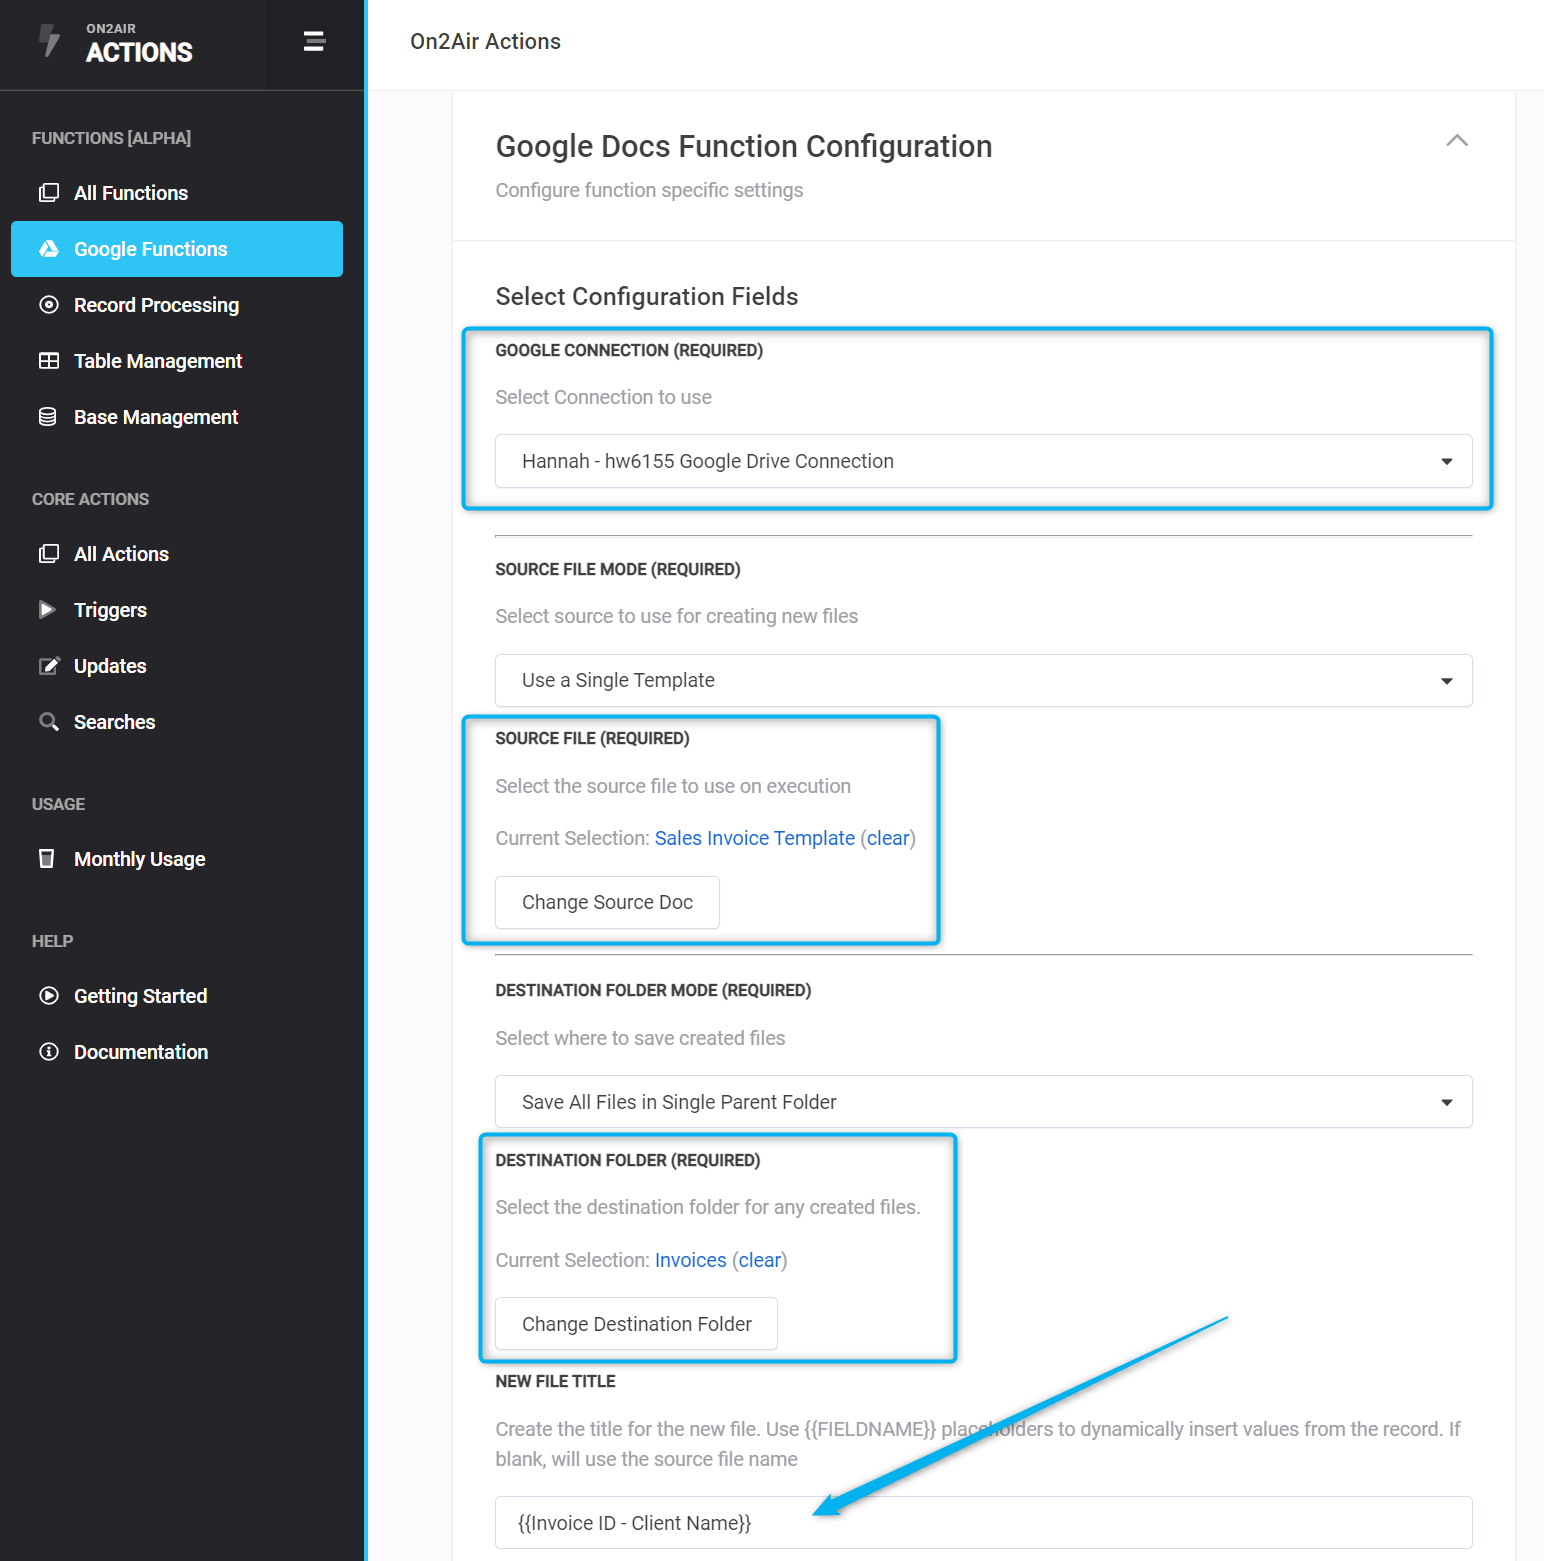Select the Google Functions sidebar icon
1544x1561 pixels.
[x=49, y=249]
